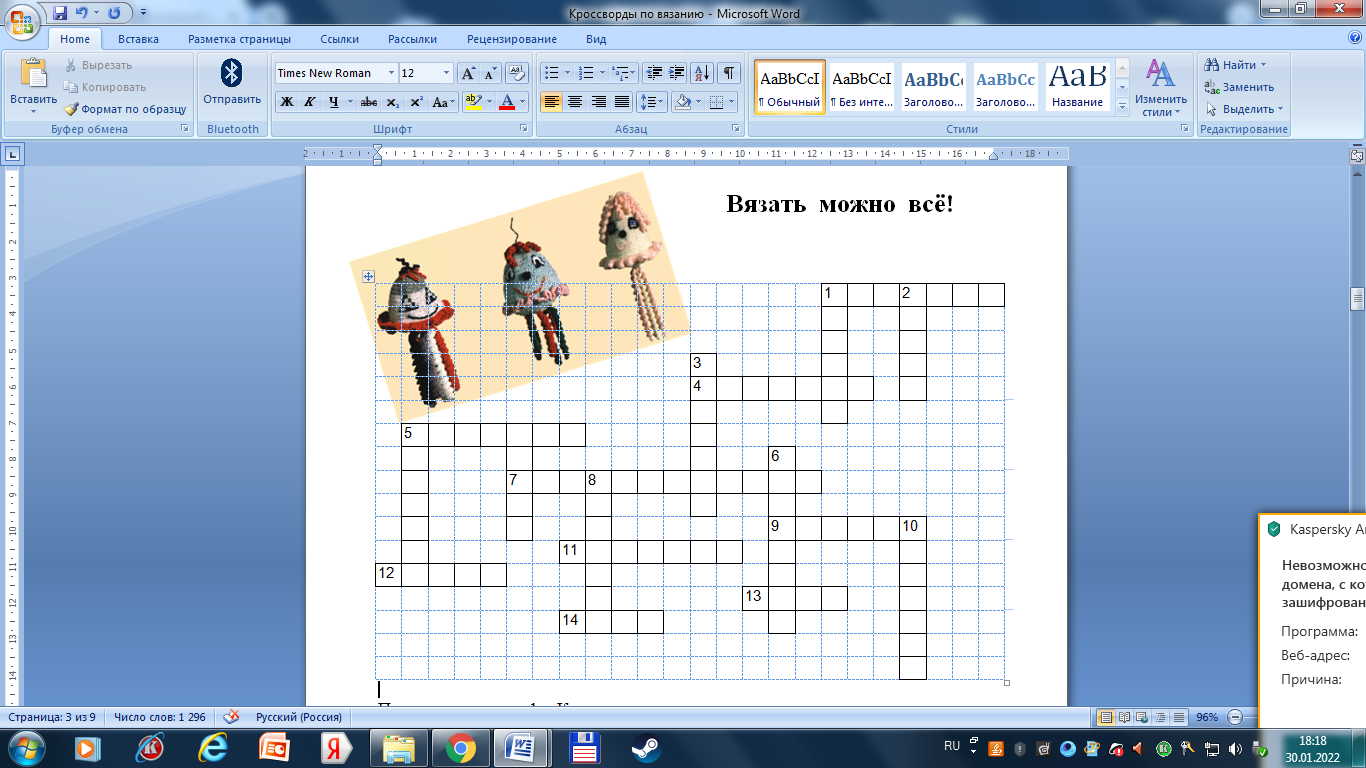Open Steam from the taskbar
1366x768 pixels.
click(x=646, y=747)
